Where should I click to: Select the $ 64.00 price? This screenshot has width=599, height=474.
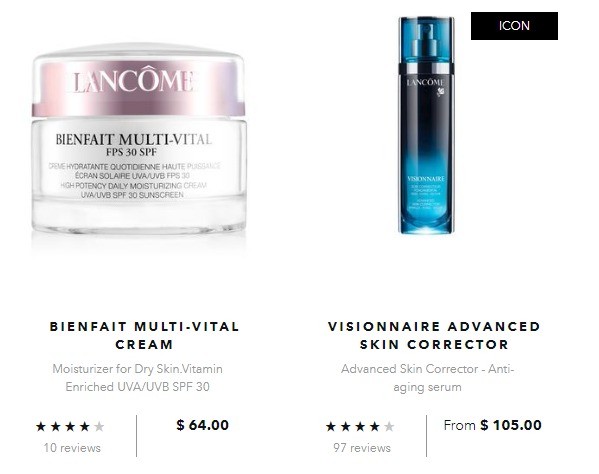(202, 425)
